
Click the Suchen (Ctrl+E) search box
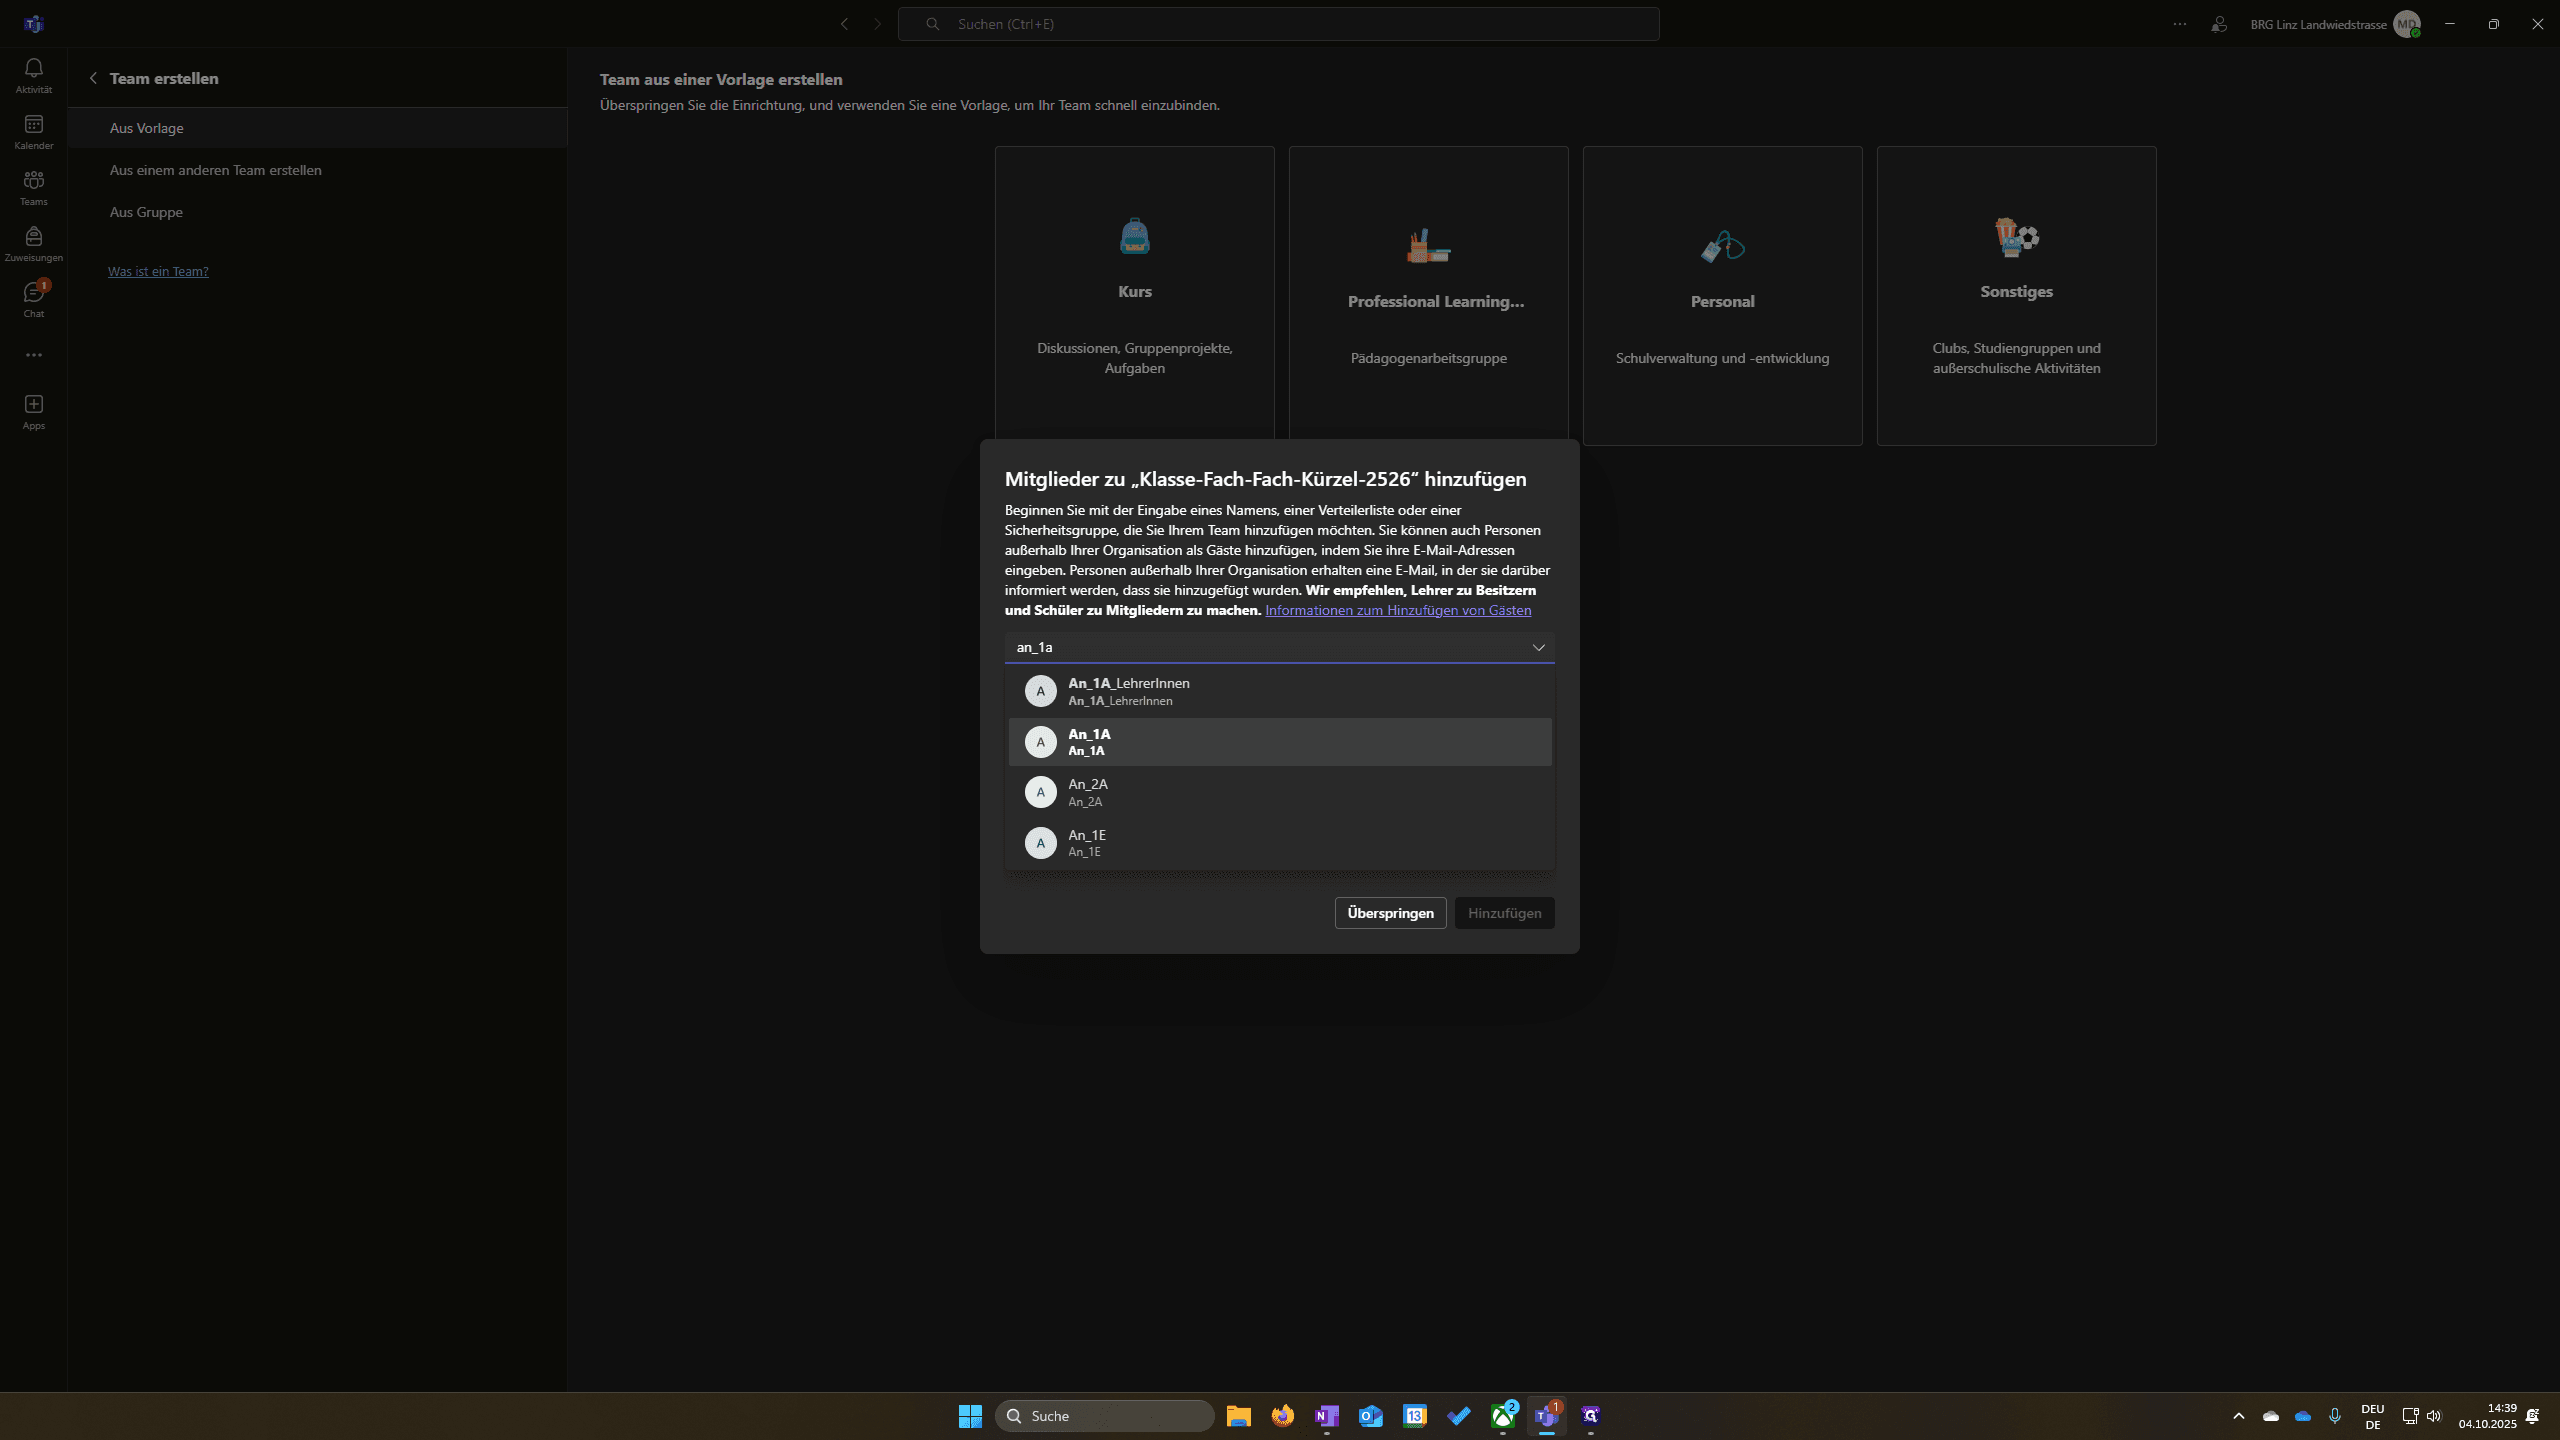[1279, 24]
